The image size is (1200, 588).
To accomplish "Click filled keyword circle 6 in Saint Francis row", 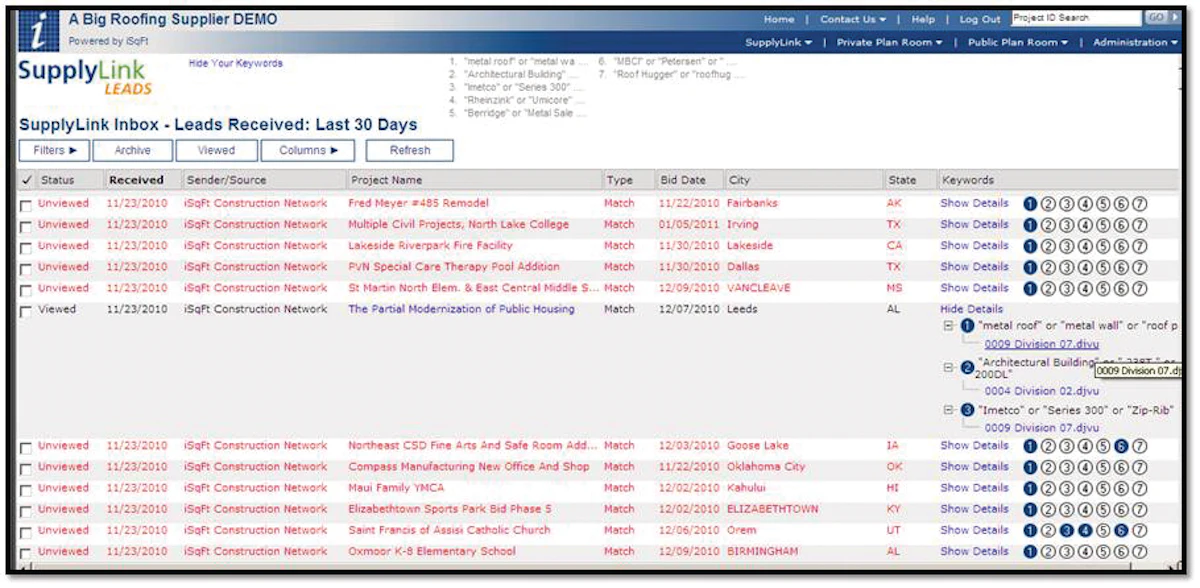I will pos(1121,530).
